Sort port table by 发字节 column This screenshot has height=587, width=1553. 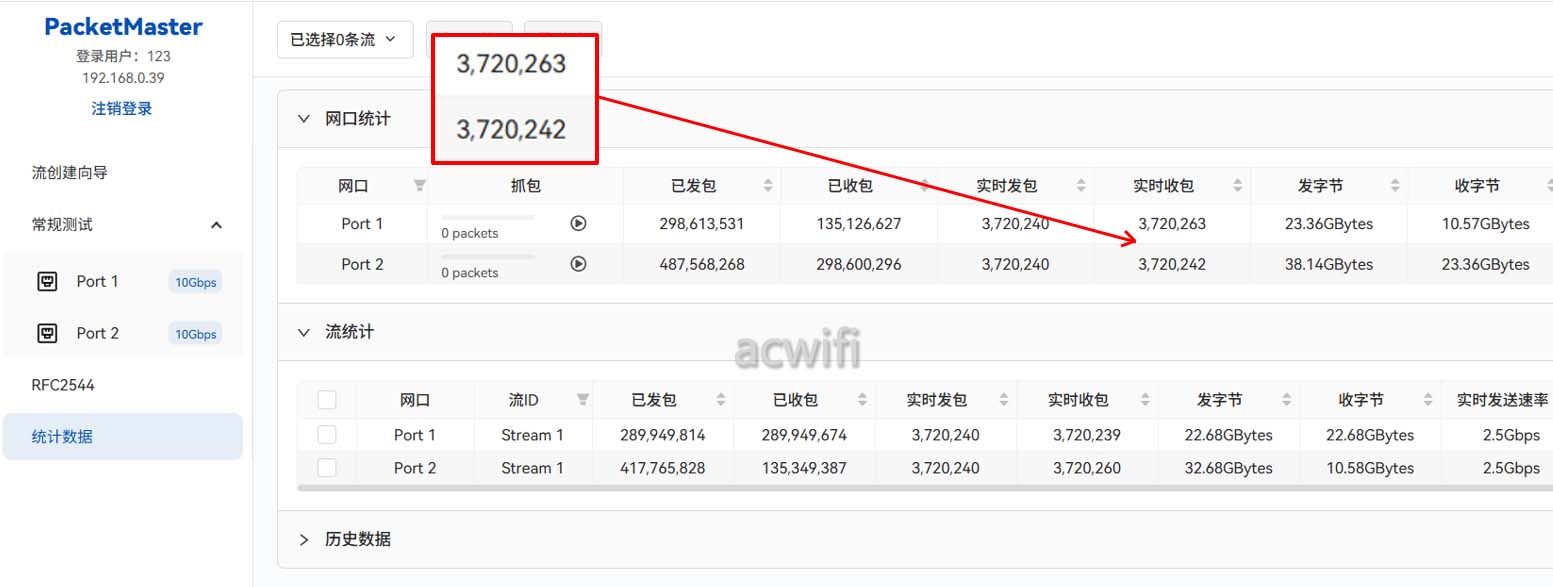[1395, 186]
